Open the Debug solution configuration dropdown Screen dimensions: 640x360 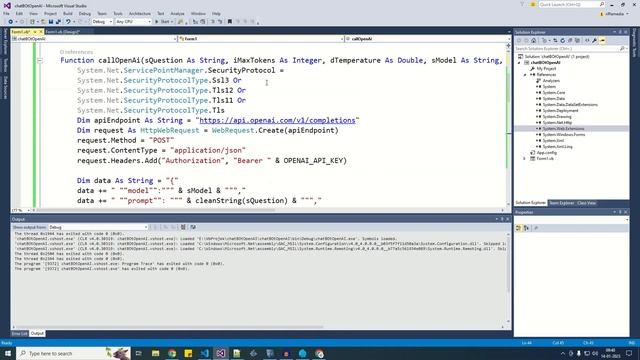102,22
